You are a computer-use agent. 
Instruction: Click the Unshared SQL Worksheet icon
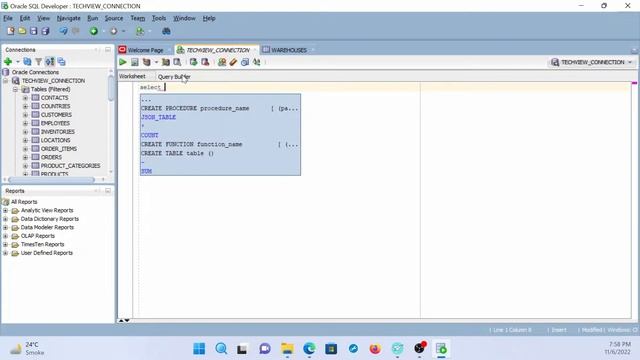pos(222,62)
